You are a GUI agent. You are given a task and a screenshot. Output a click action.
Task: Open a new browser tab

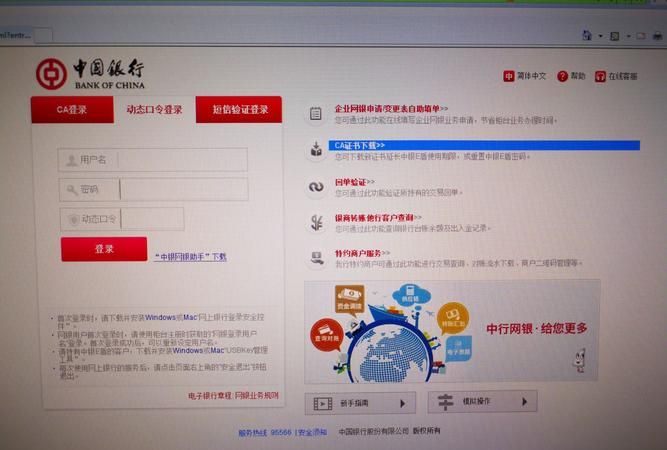[43, 36]
